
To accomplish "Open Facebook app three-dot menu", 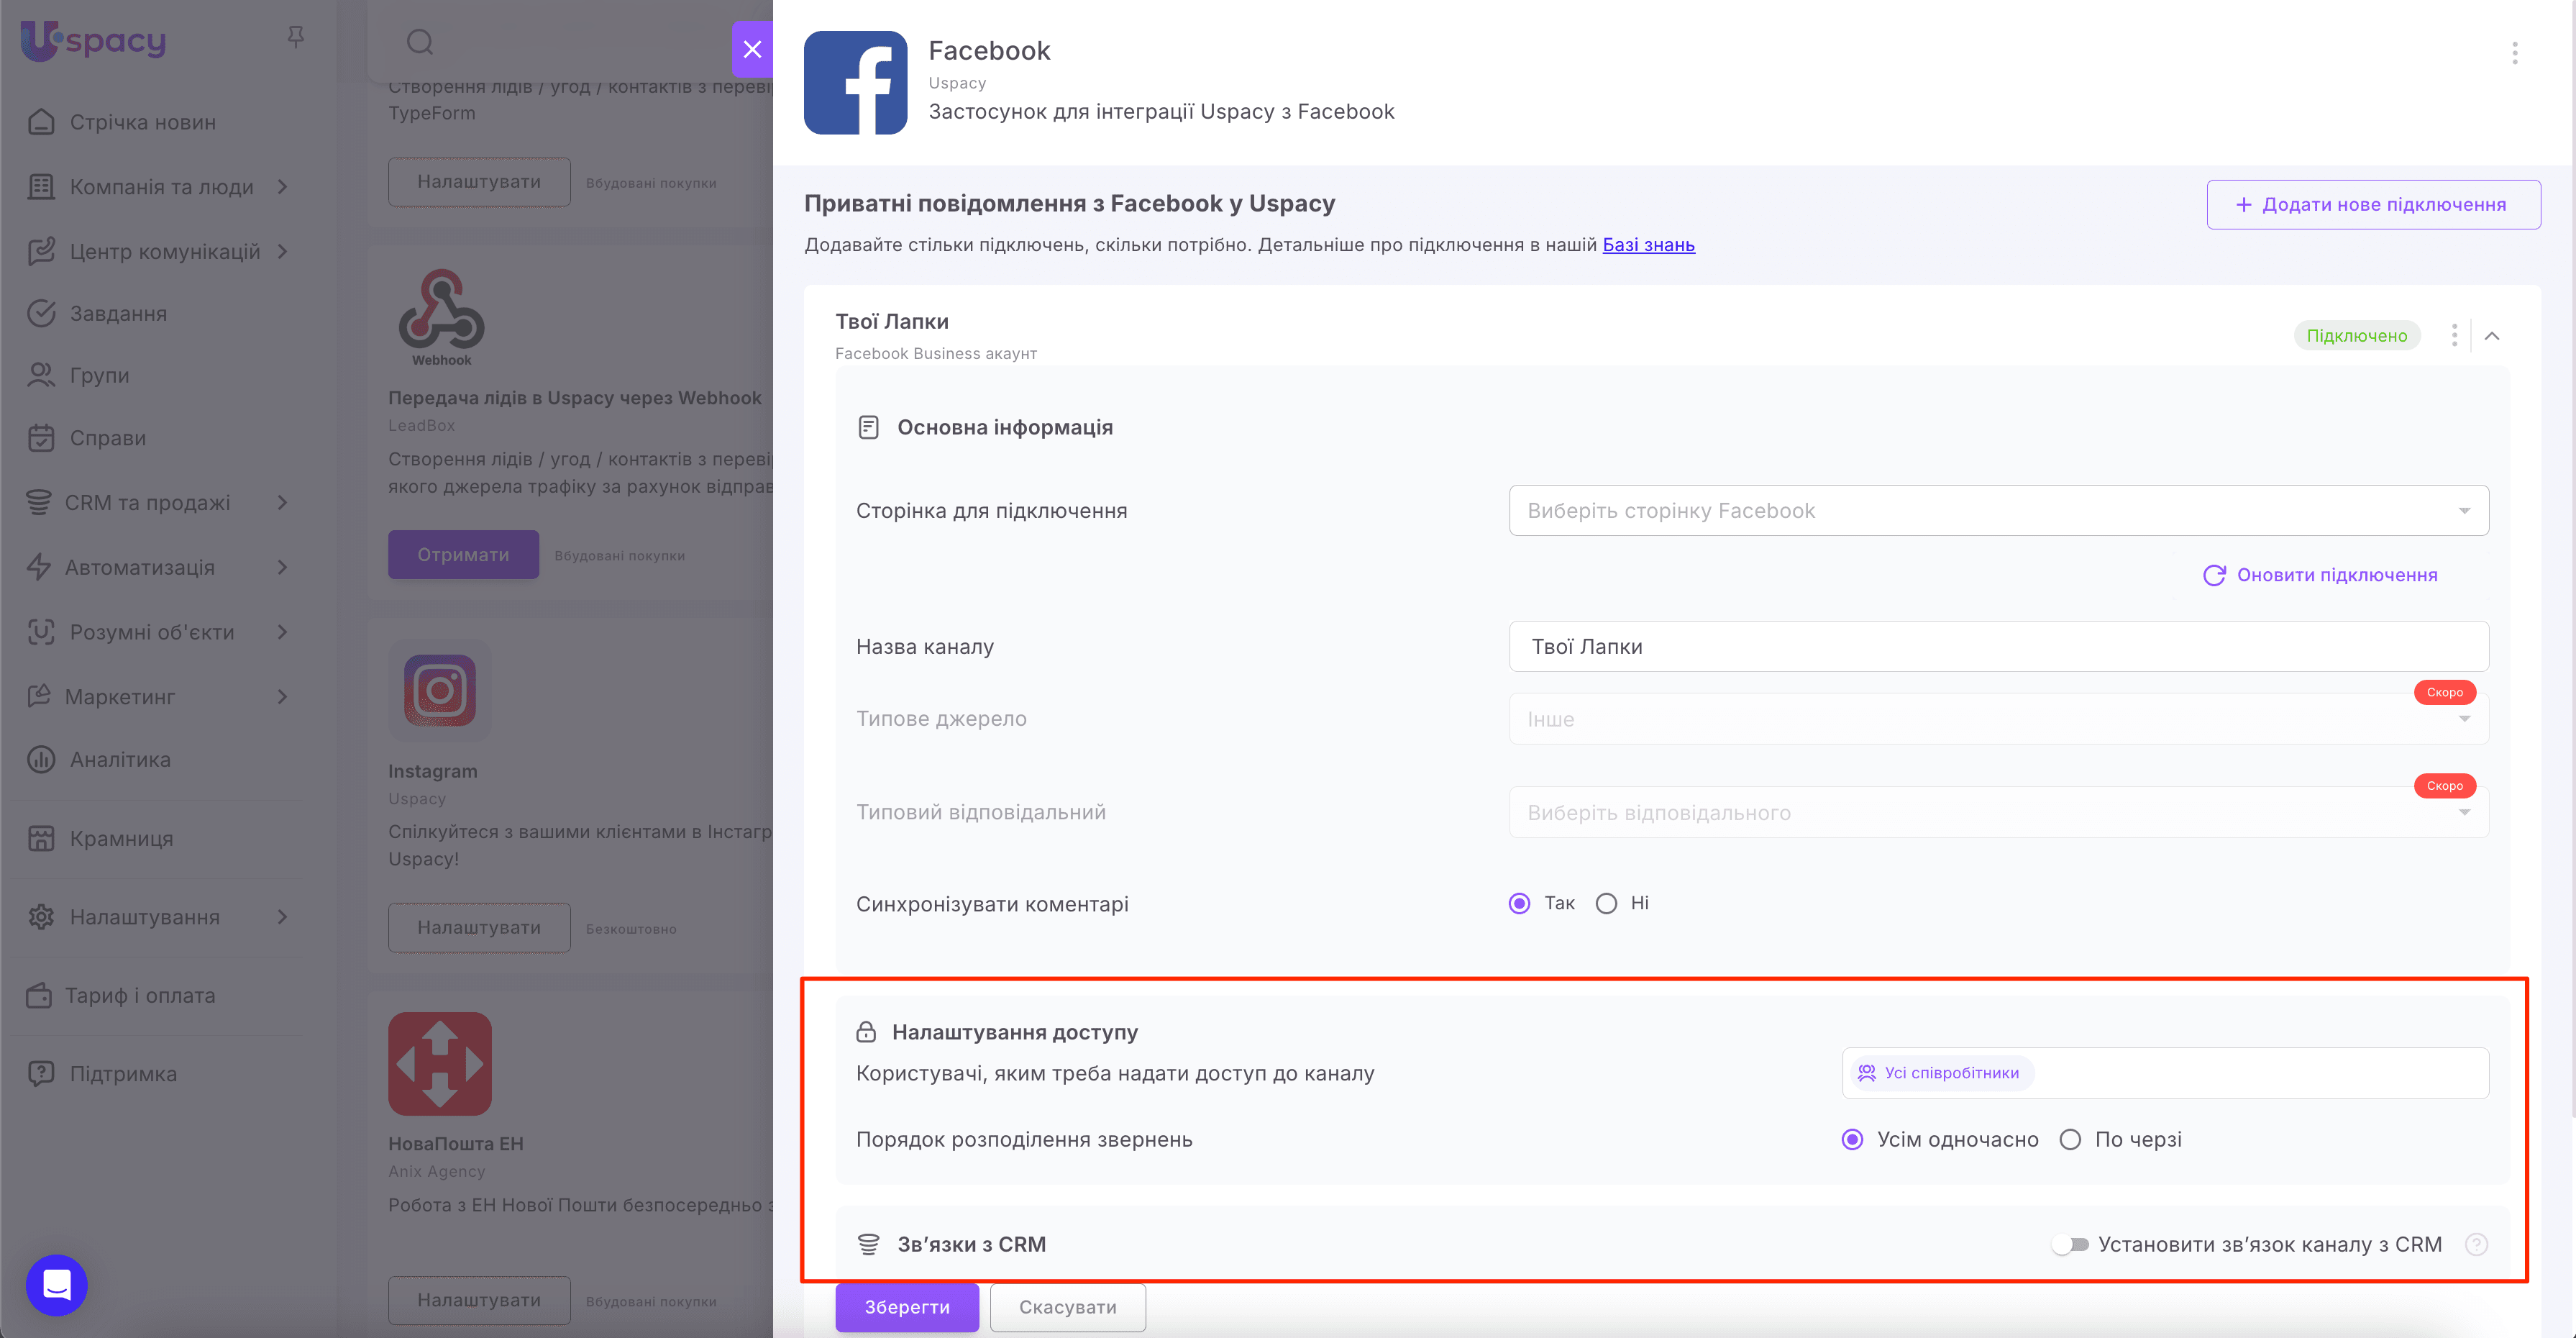I will point(2514,53).
